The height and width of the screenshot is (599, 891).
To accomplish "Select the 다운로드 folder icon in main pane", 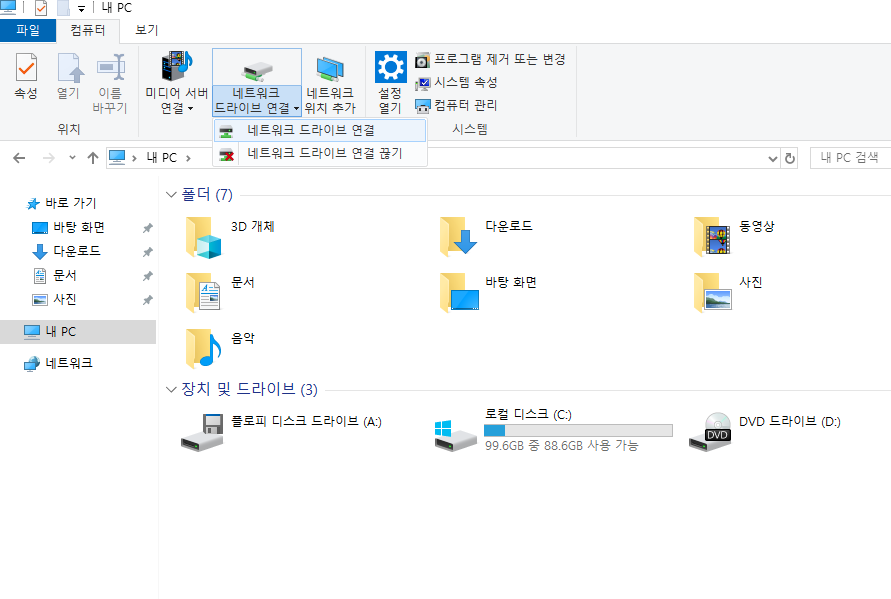I will point(458,236).
